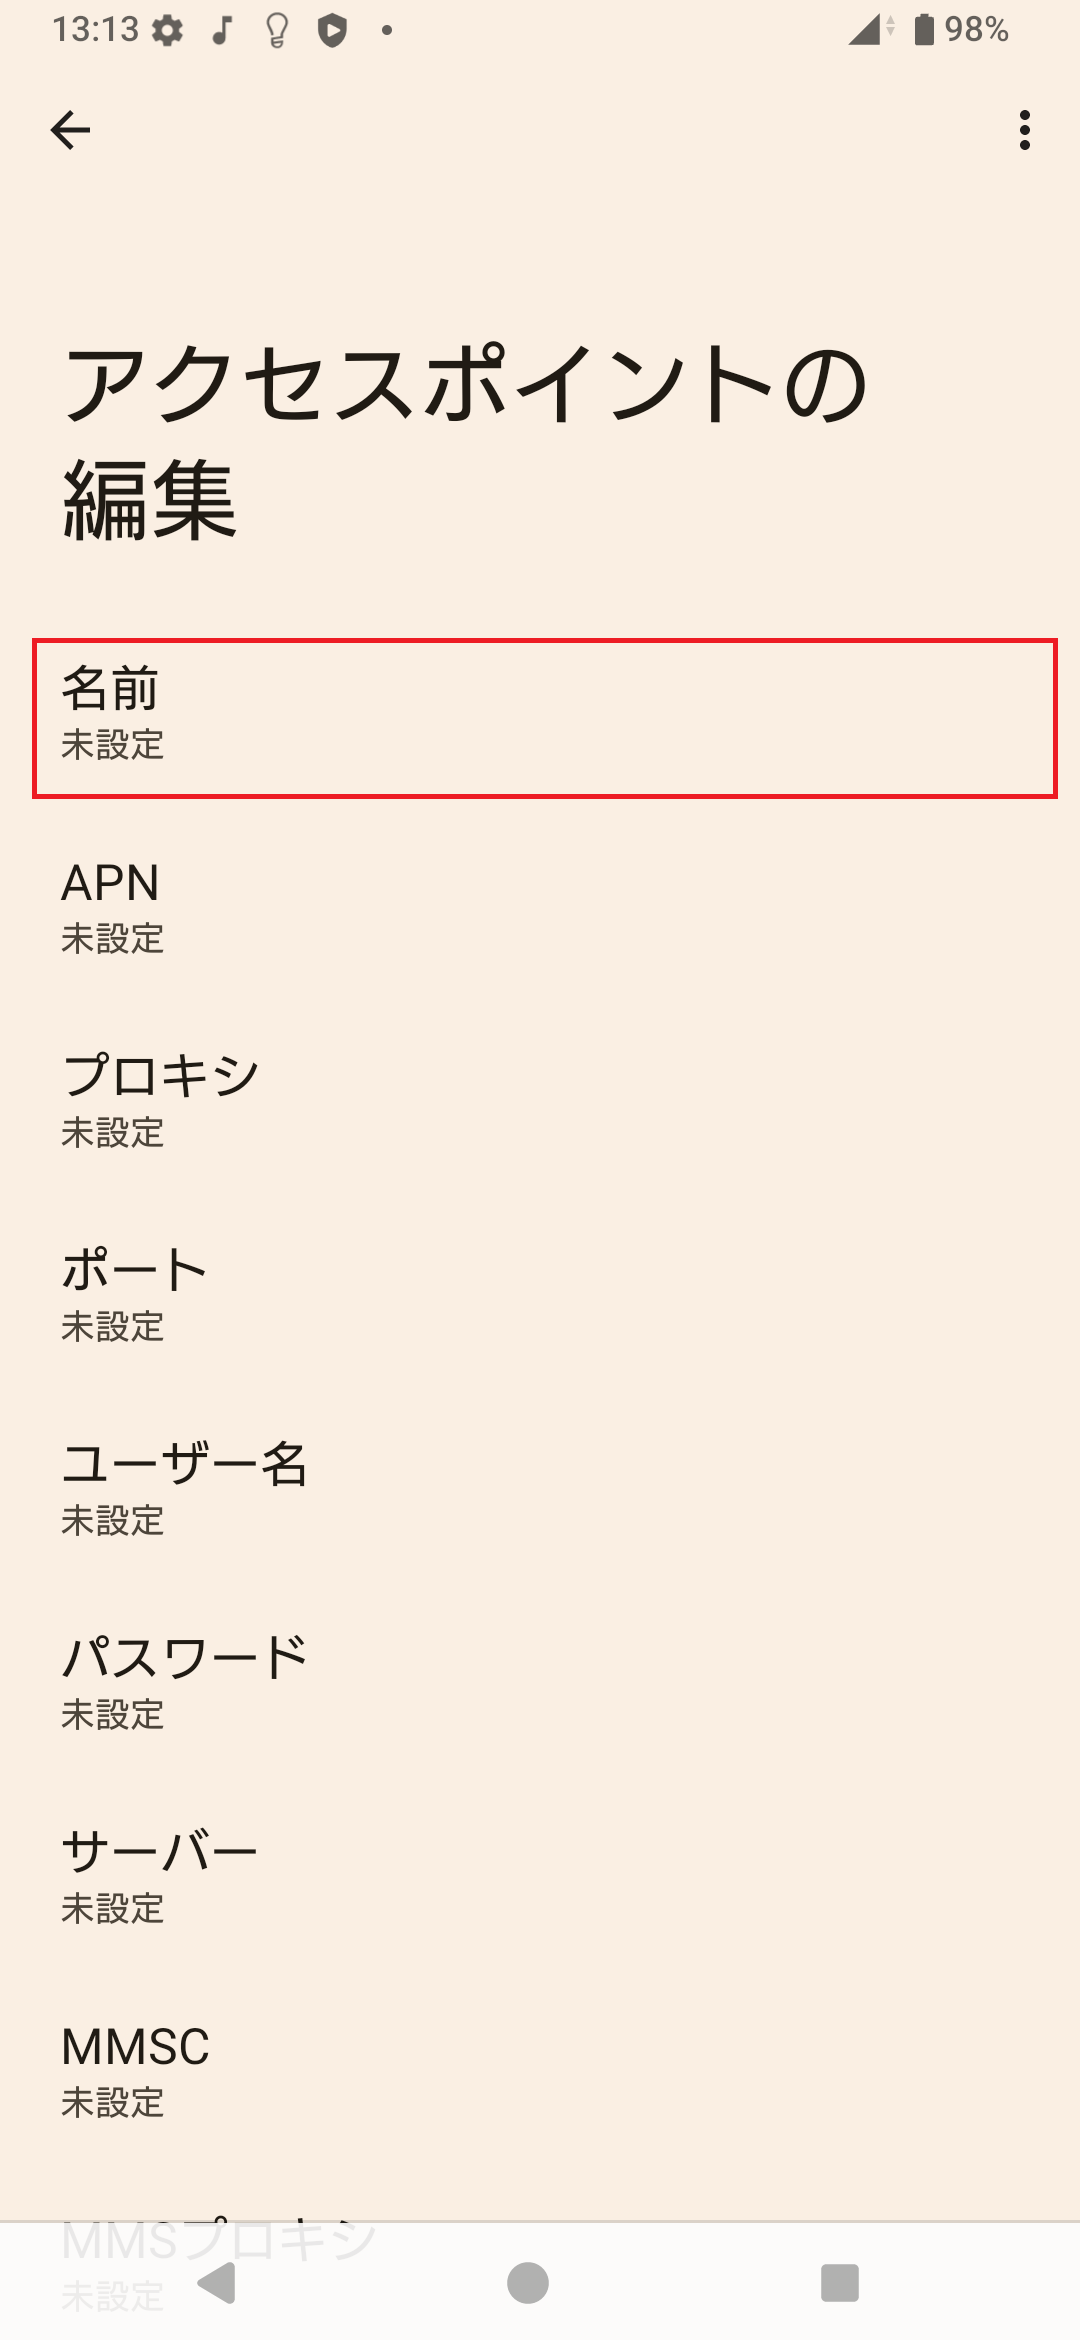Enter the パスワード (Password) setting
The height and width of the screenshot is (2340, 1080).
pyautogui.click(x=540, y=1685)
